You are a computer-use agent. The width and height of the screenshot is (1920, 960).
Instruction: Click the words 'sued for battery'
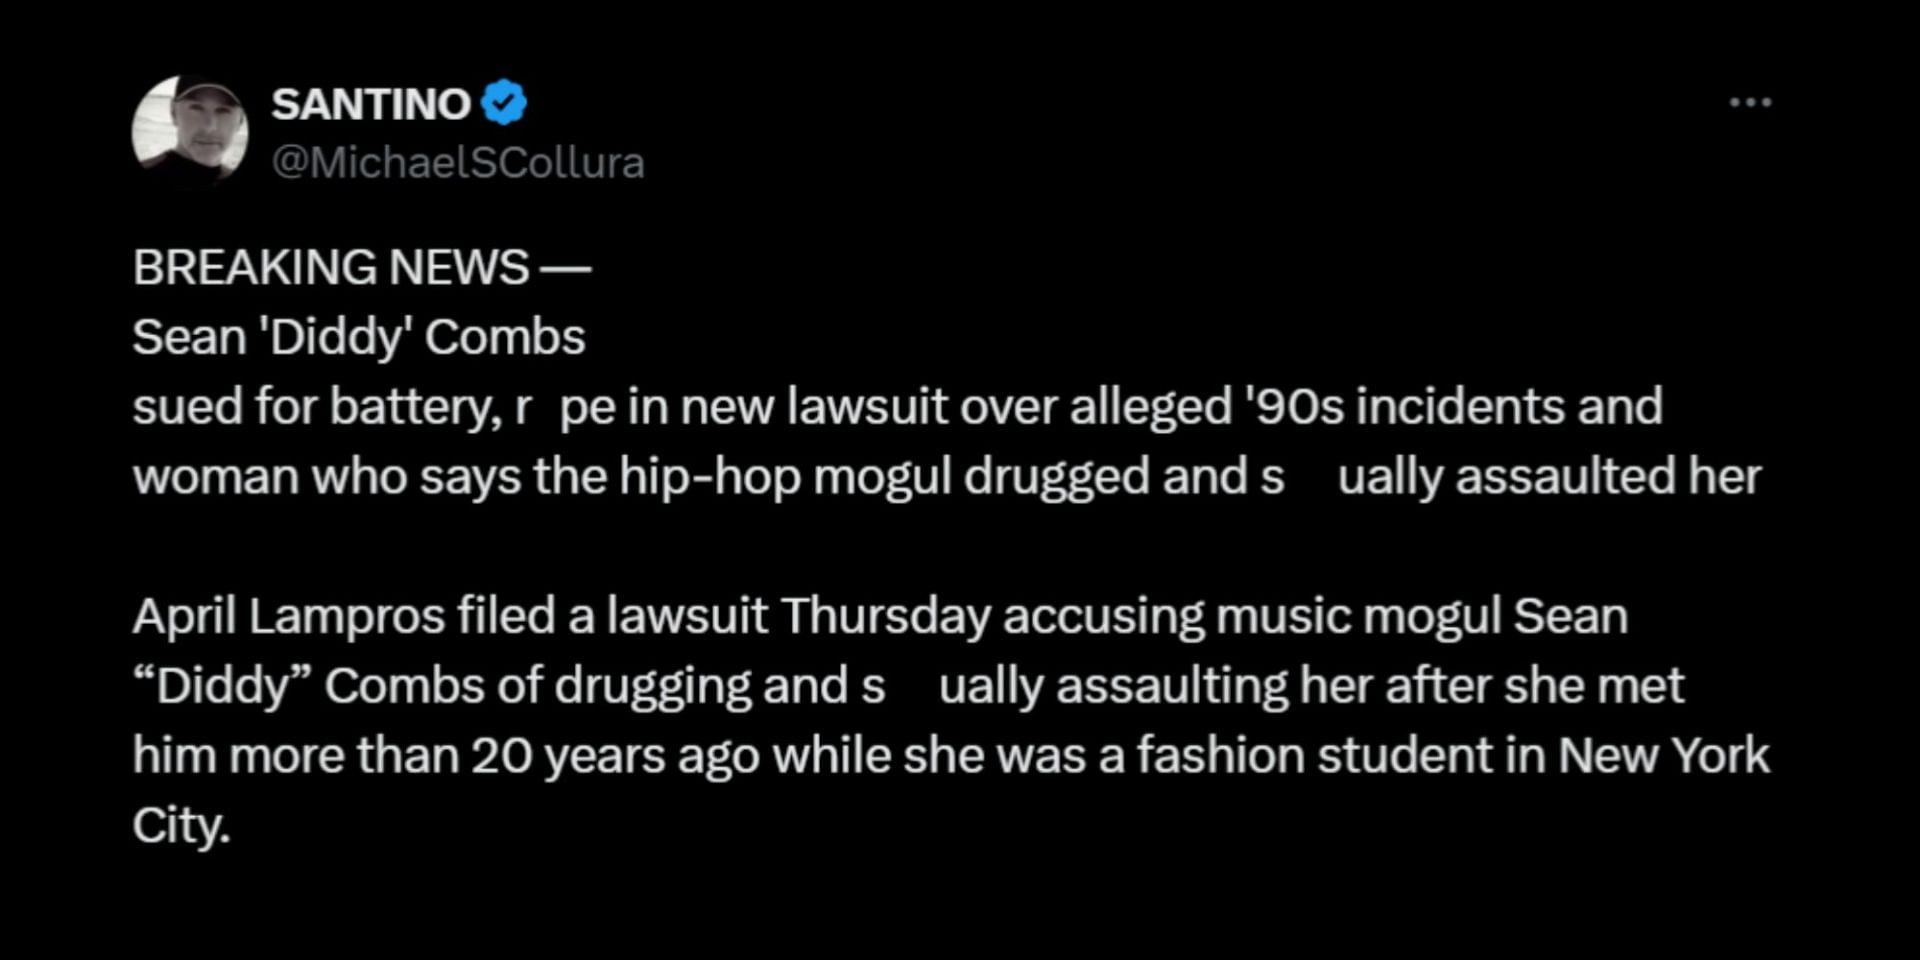click(314, 407)
